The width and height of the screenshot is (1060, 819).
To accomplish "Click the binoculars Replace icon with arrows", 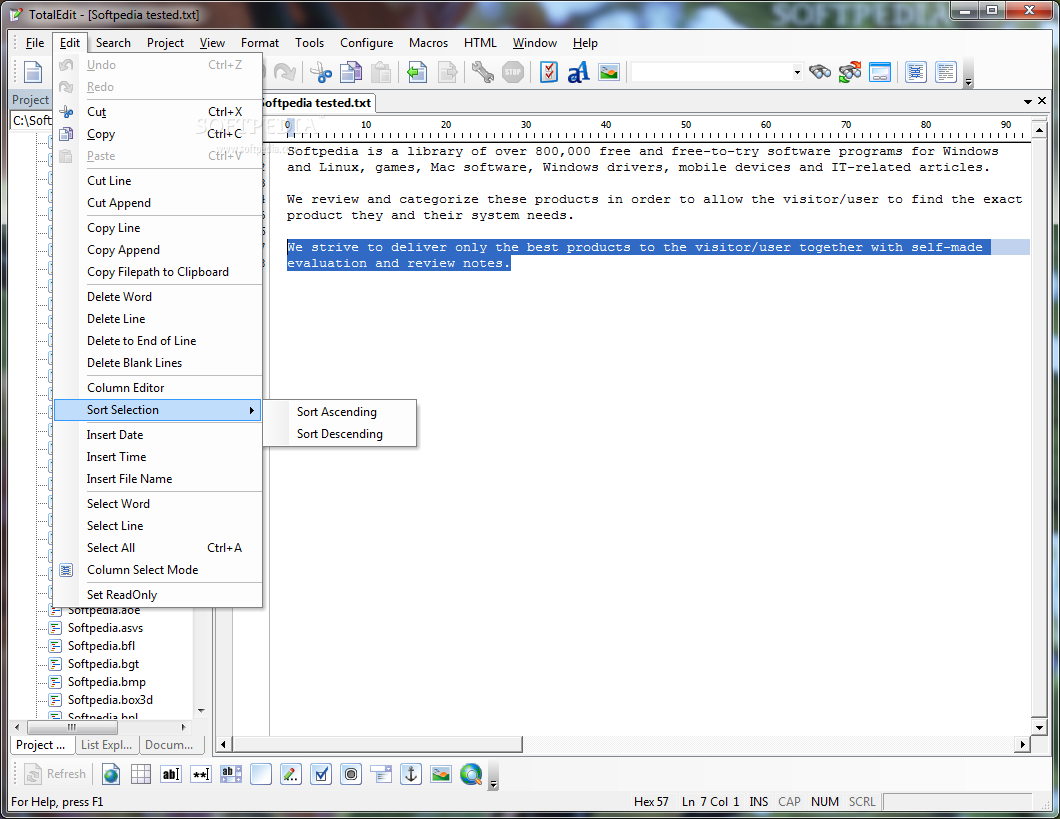I will pos(850,72).
